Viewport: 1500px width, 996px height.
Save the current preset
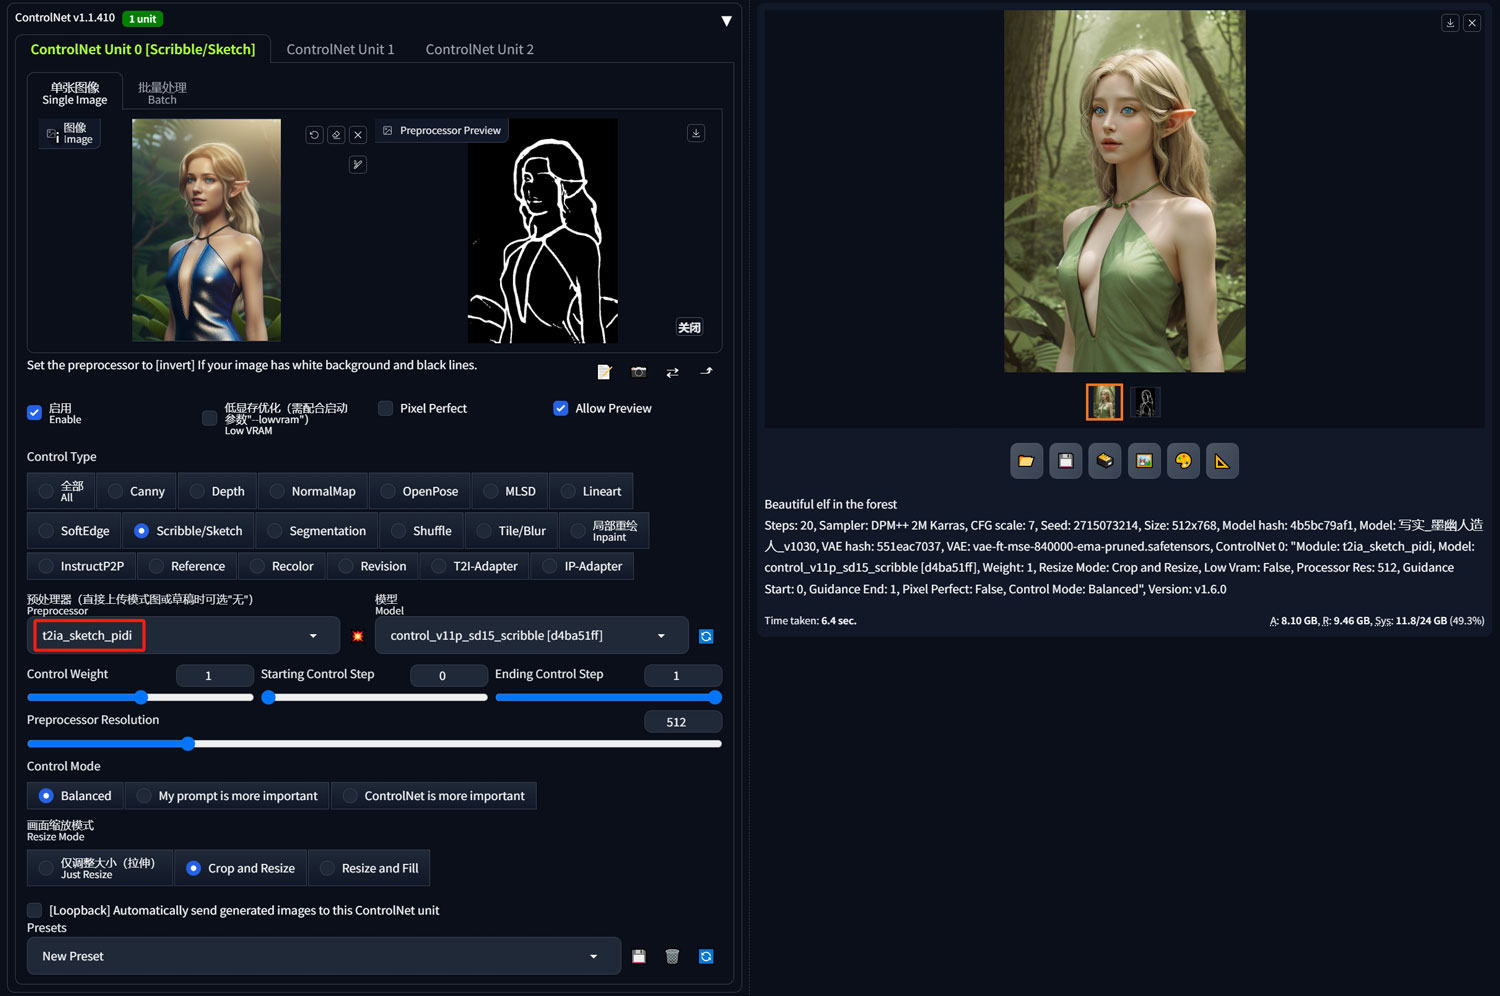639,957
